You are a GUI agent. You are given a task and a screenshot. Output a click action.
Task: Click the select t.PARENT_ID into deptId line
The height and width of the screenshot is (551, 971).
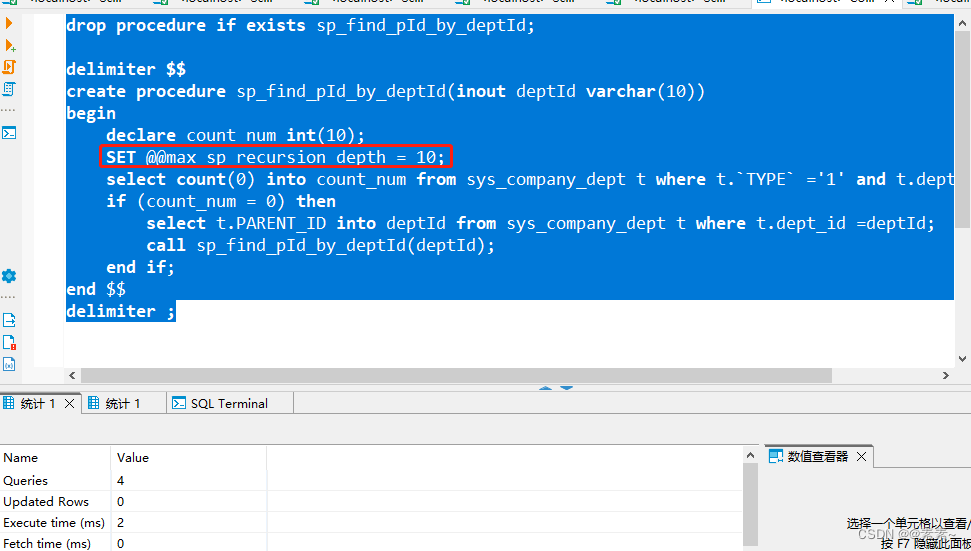(541, 223)
